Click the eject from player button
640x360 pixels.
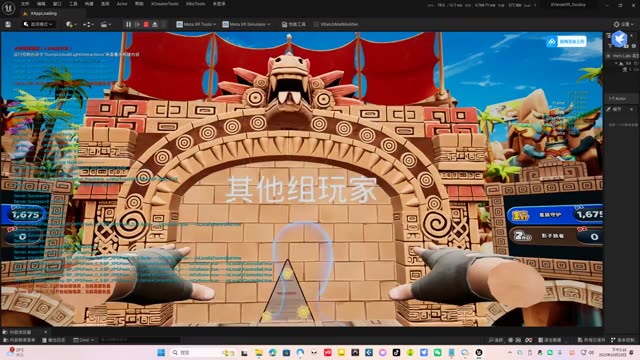click(x=155, y=24)
